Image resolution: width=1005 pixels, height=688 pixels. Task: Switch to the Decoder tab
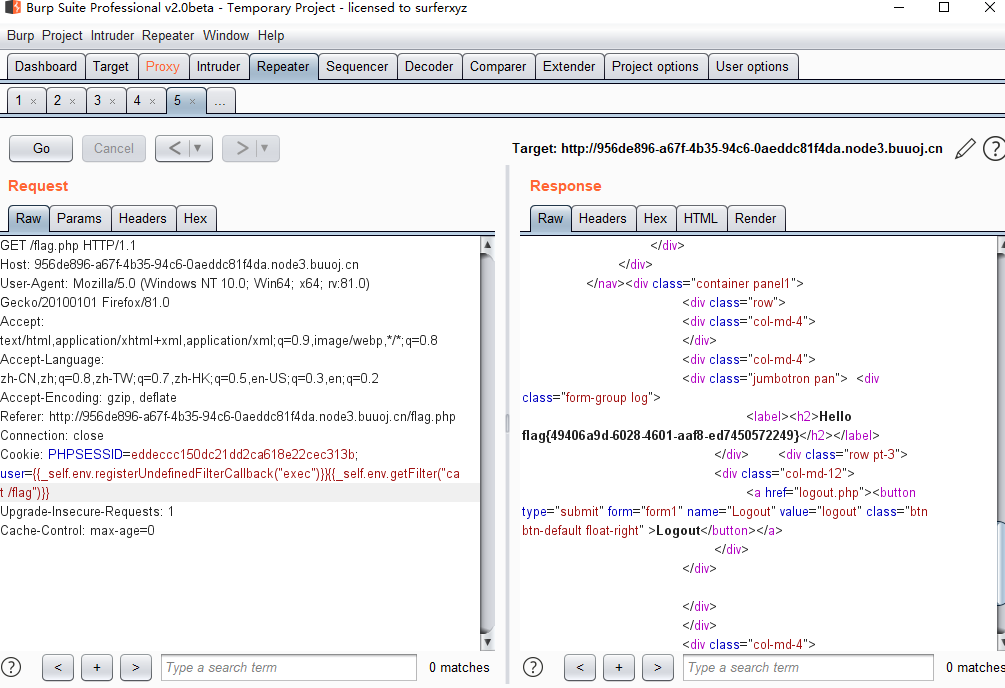click(x=429, y=67)
